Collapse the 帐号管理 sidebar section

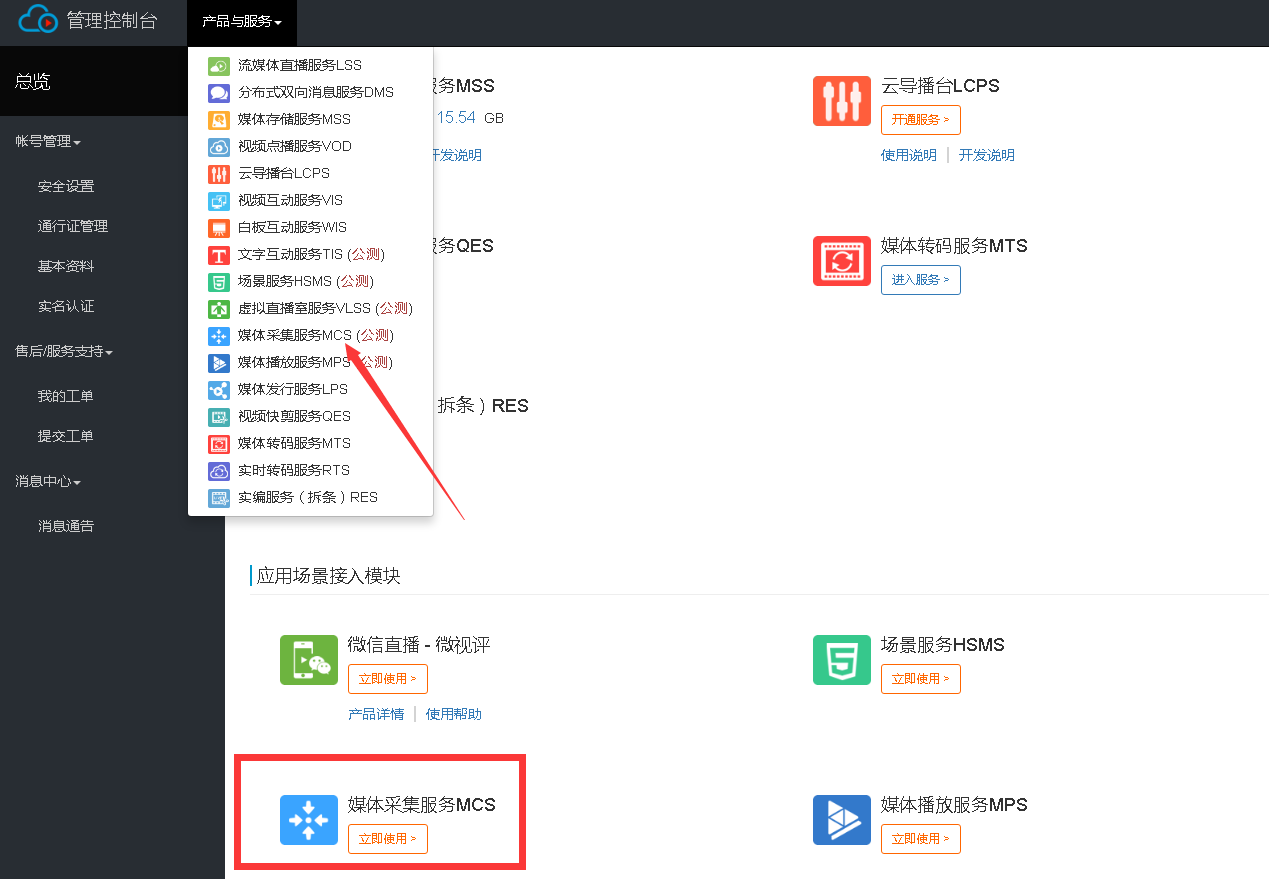(47, 142)
